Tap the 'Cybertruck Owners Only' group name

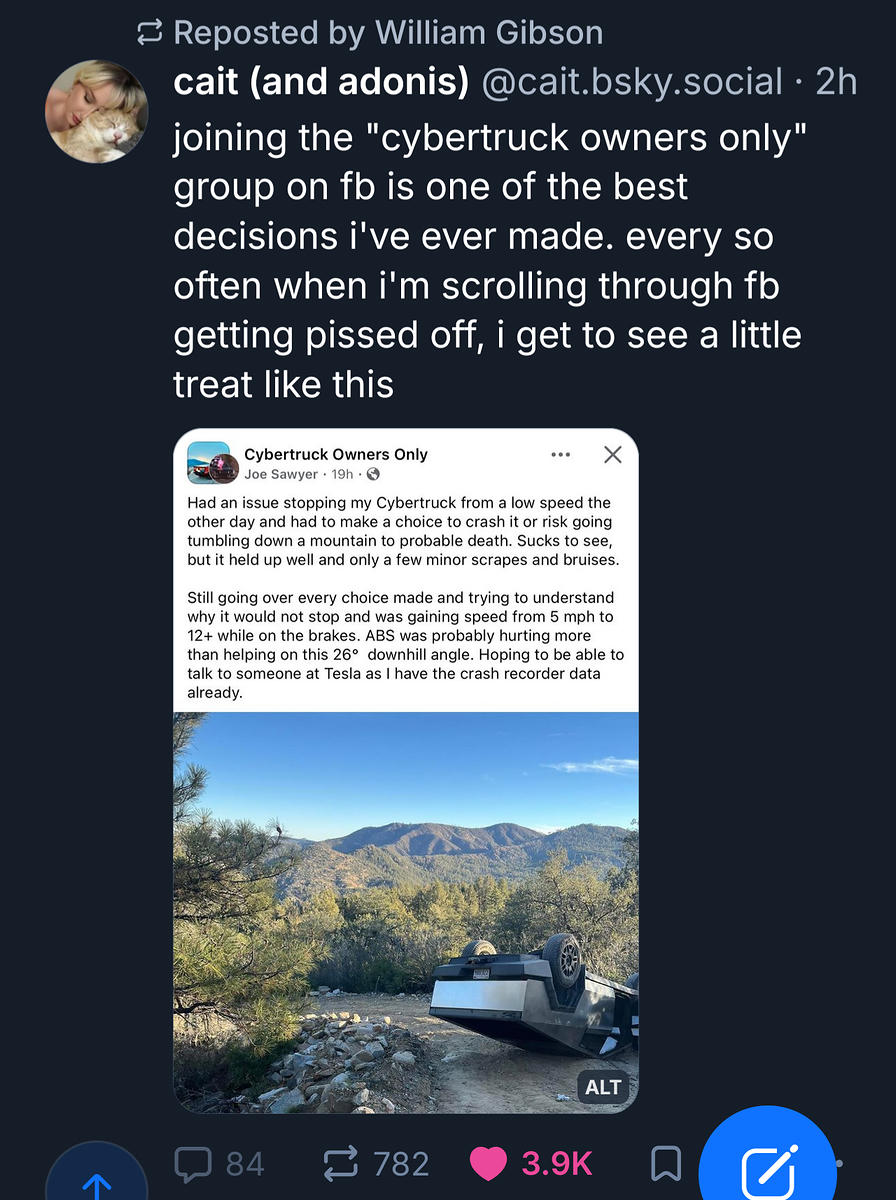coord(336,454)
